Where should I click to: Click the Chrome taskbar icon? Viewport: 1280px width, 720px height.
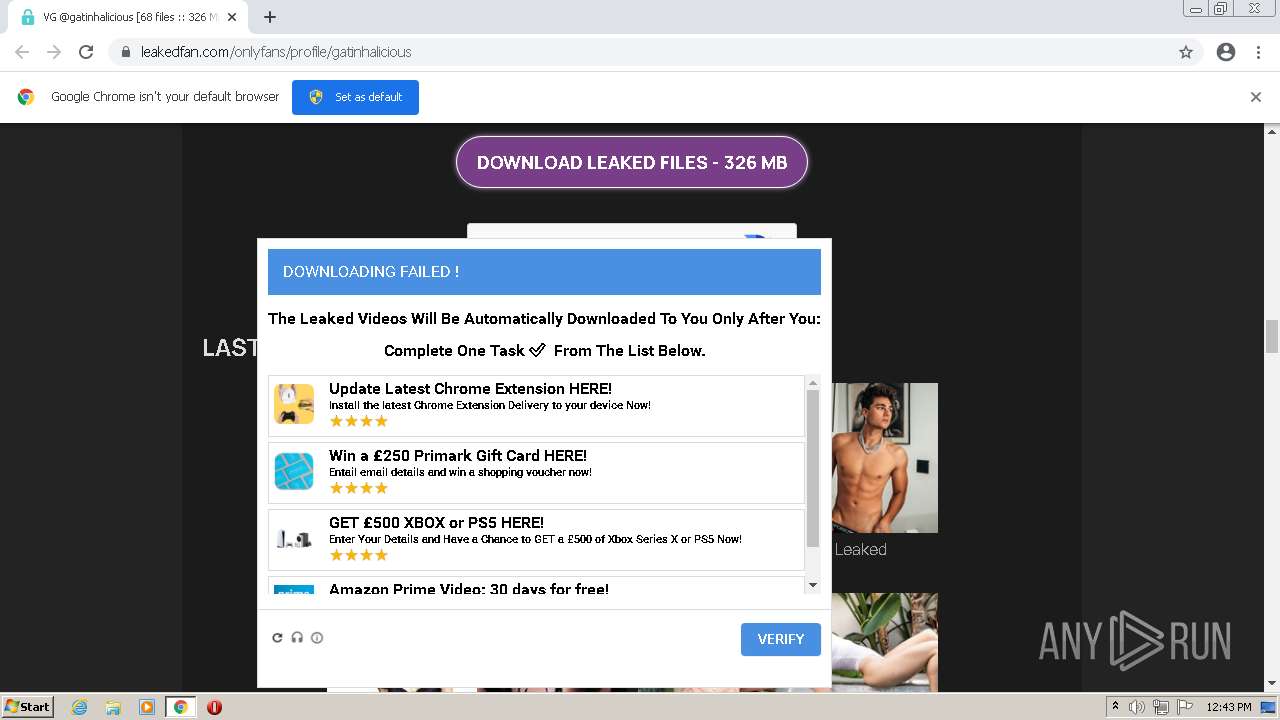[180, 707]
